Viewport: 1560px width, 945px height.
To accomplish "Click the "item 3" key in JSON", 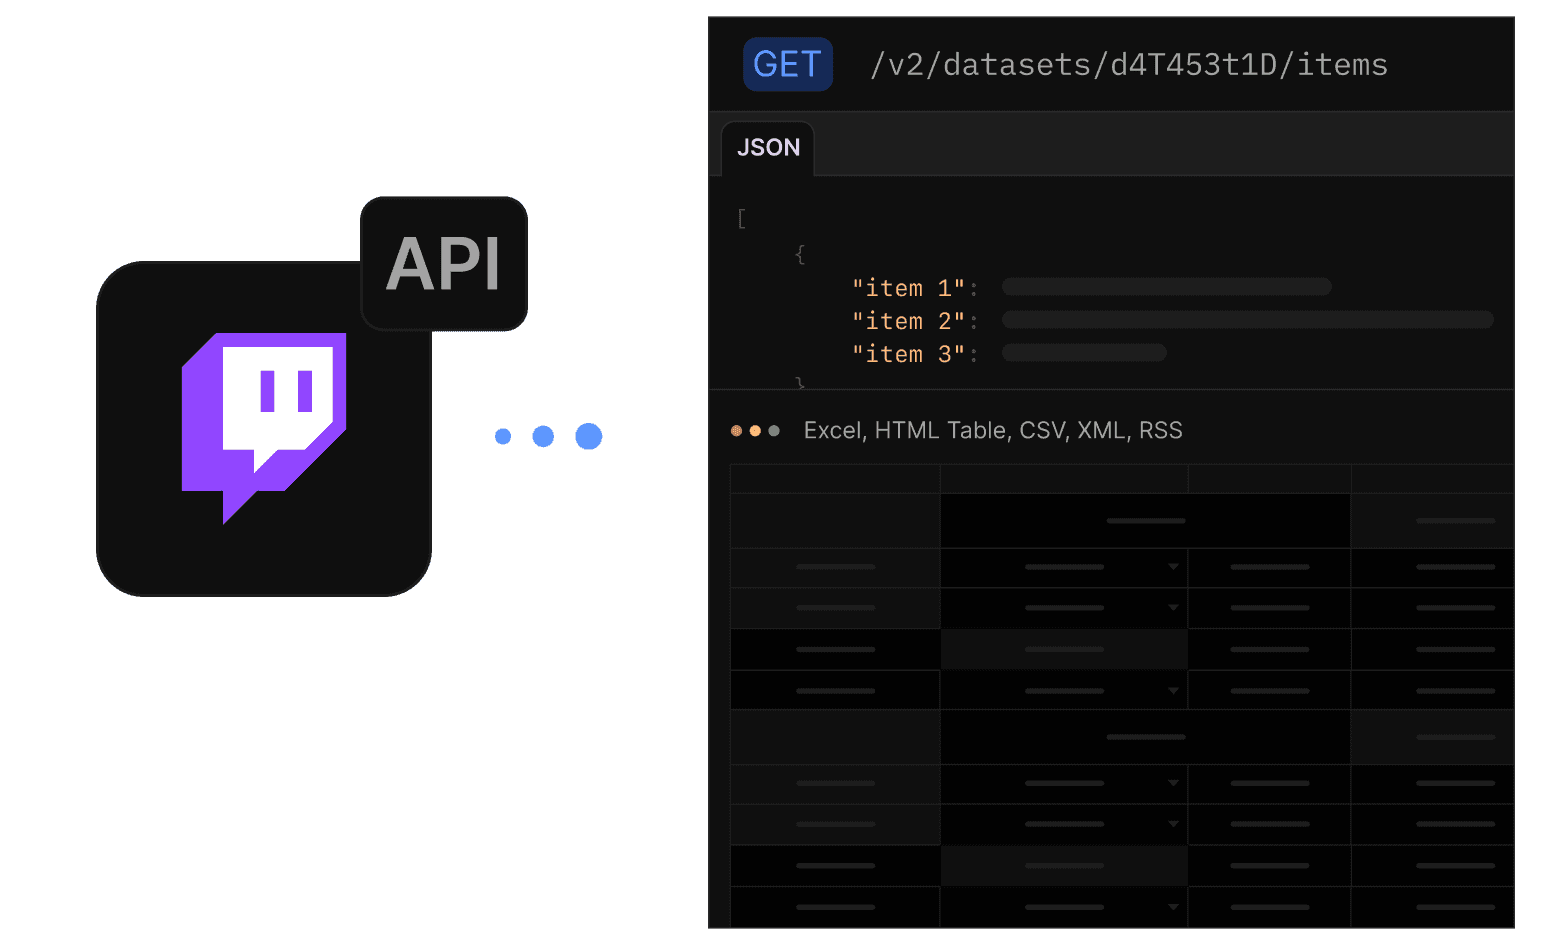I will tap(909, 354).
